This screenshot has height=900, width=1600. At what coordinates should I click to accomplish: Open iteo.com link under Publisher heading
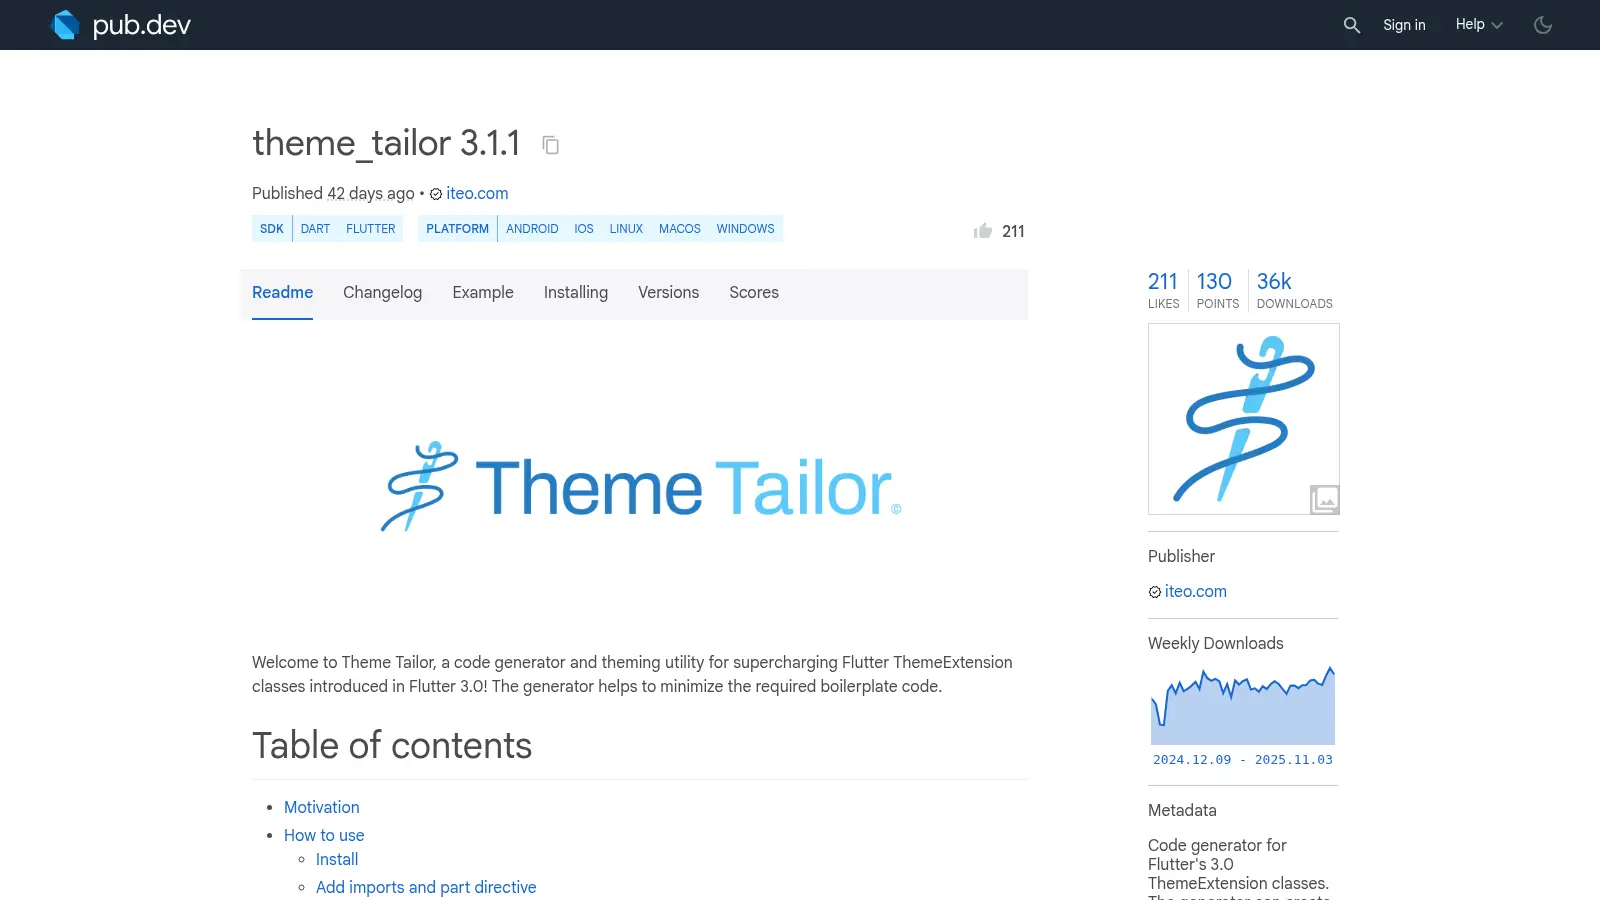(1195, 592)
